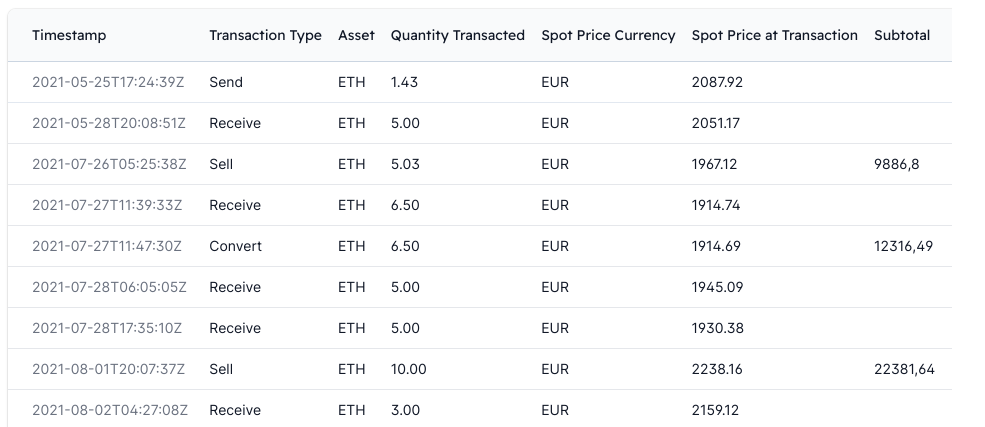
Task: Click the timestamp 2021-07-27T11:47:30Z
Action: click(108, 246)
